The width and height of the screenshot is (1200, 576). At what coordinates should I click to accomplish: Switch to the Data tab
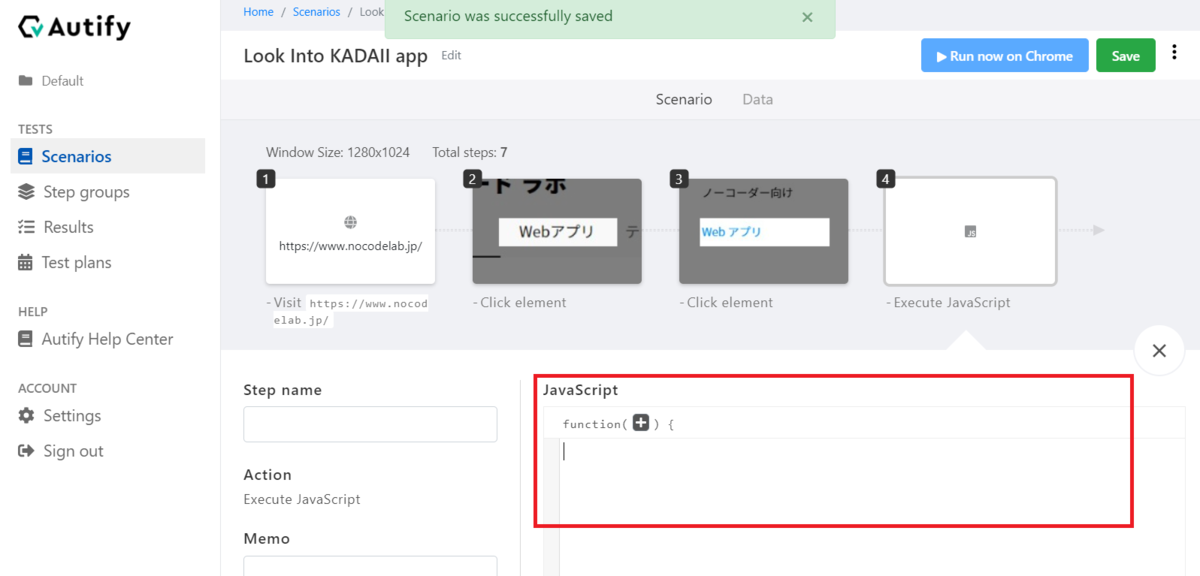pyautogui.click(x=757, y=99)
